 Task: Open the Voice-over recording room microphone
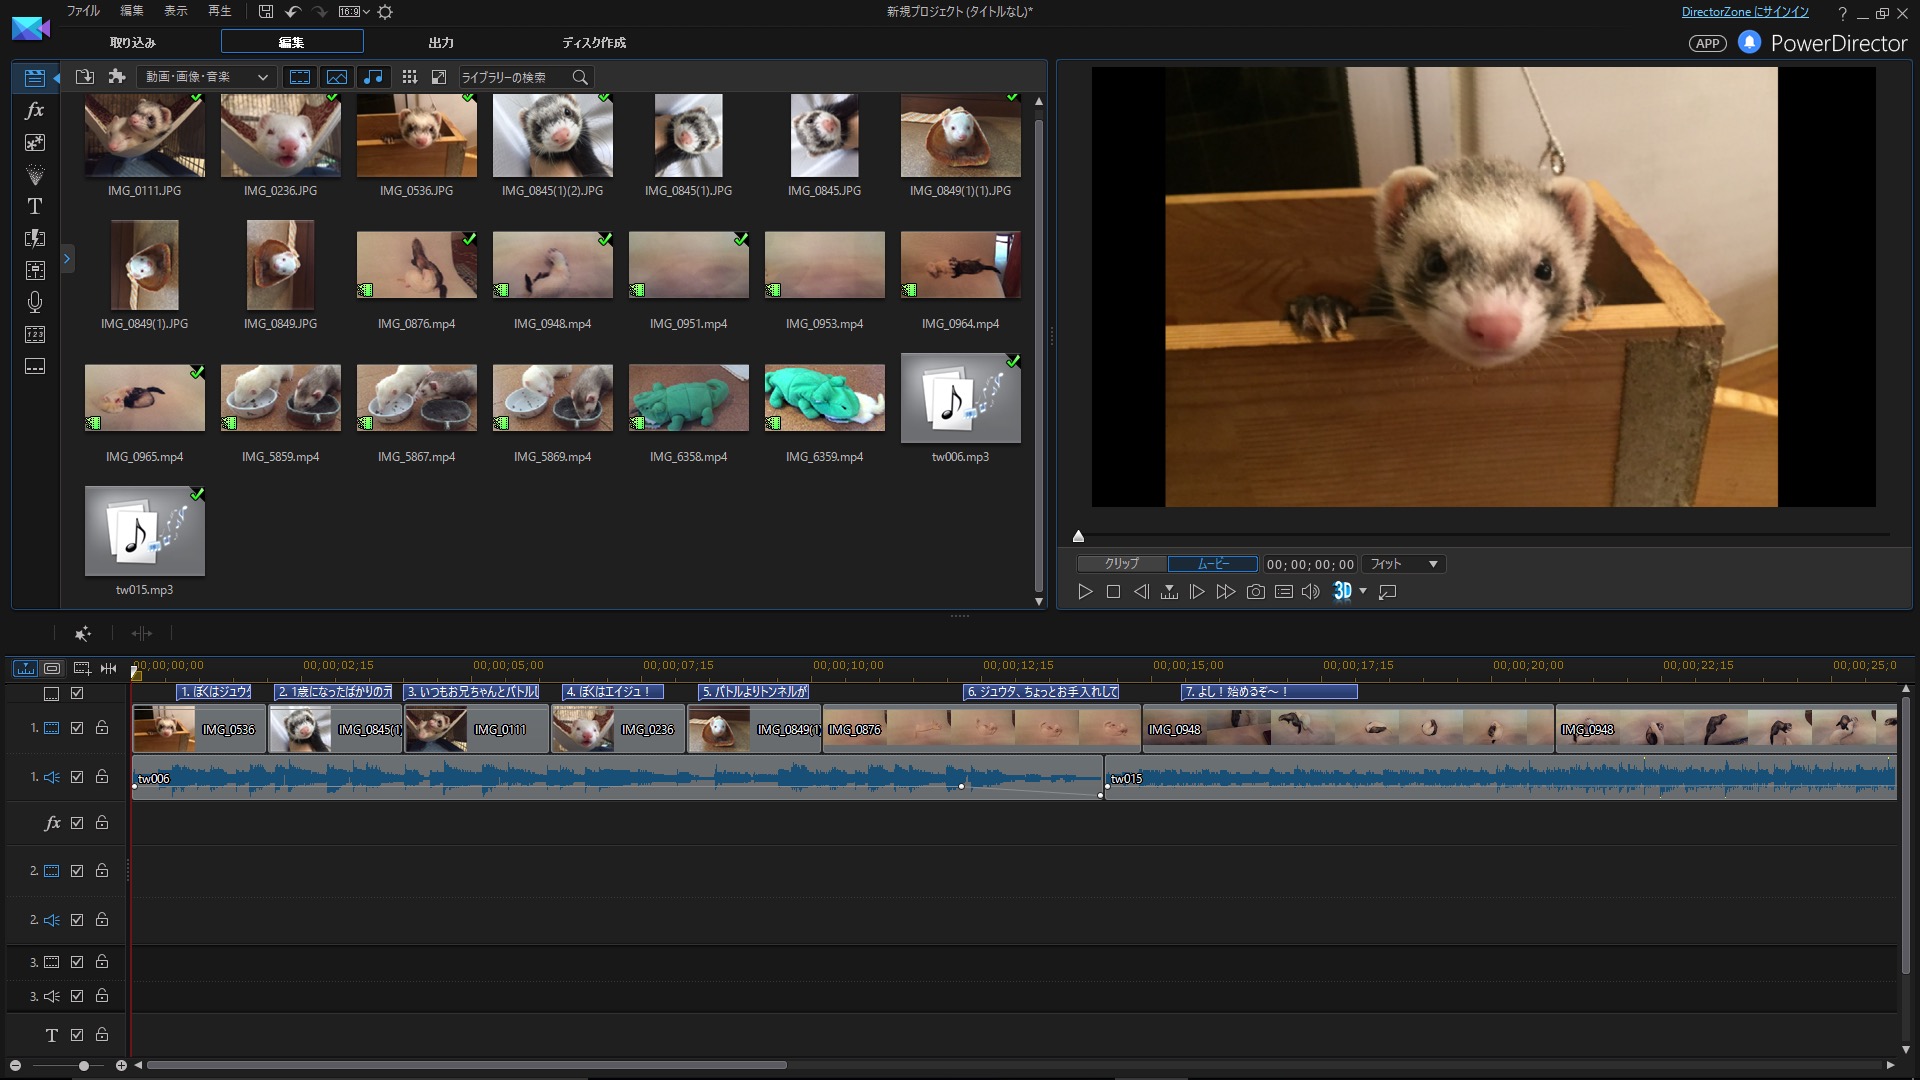pyautogui.click(x=34, y=302)
